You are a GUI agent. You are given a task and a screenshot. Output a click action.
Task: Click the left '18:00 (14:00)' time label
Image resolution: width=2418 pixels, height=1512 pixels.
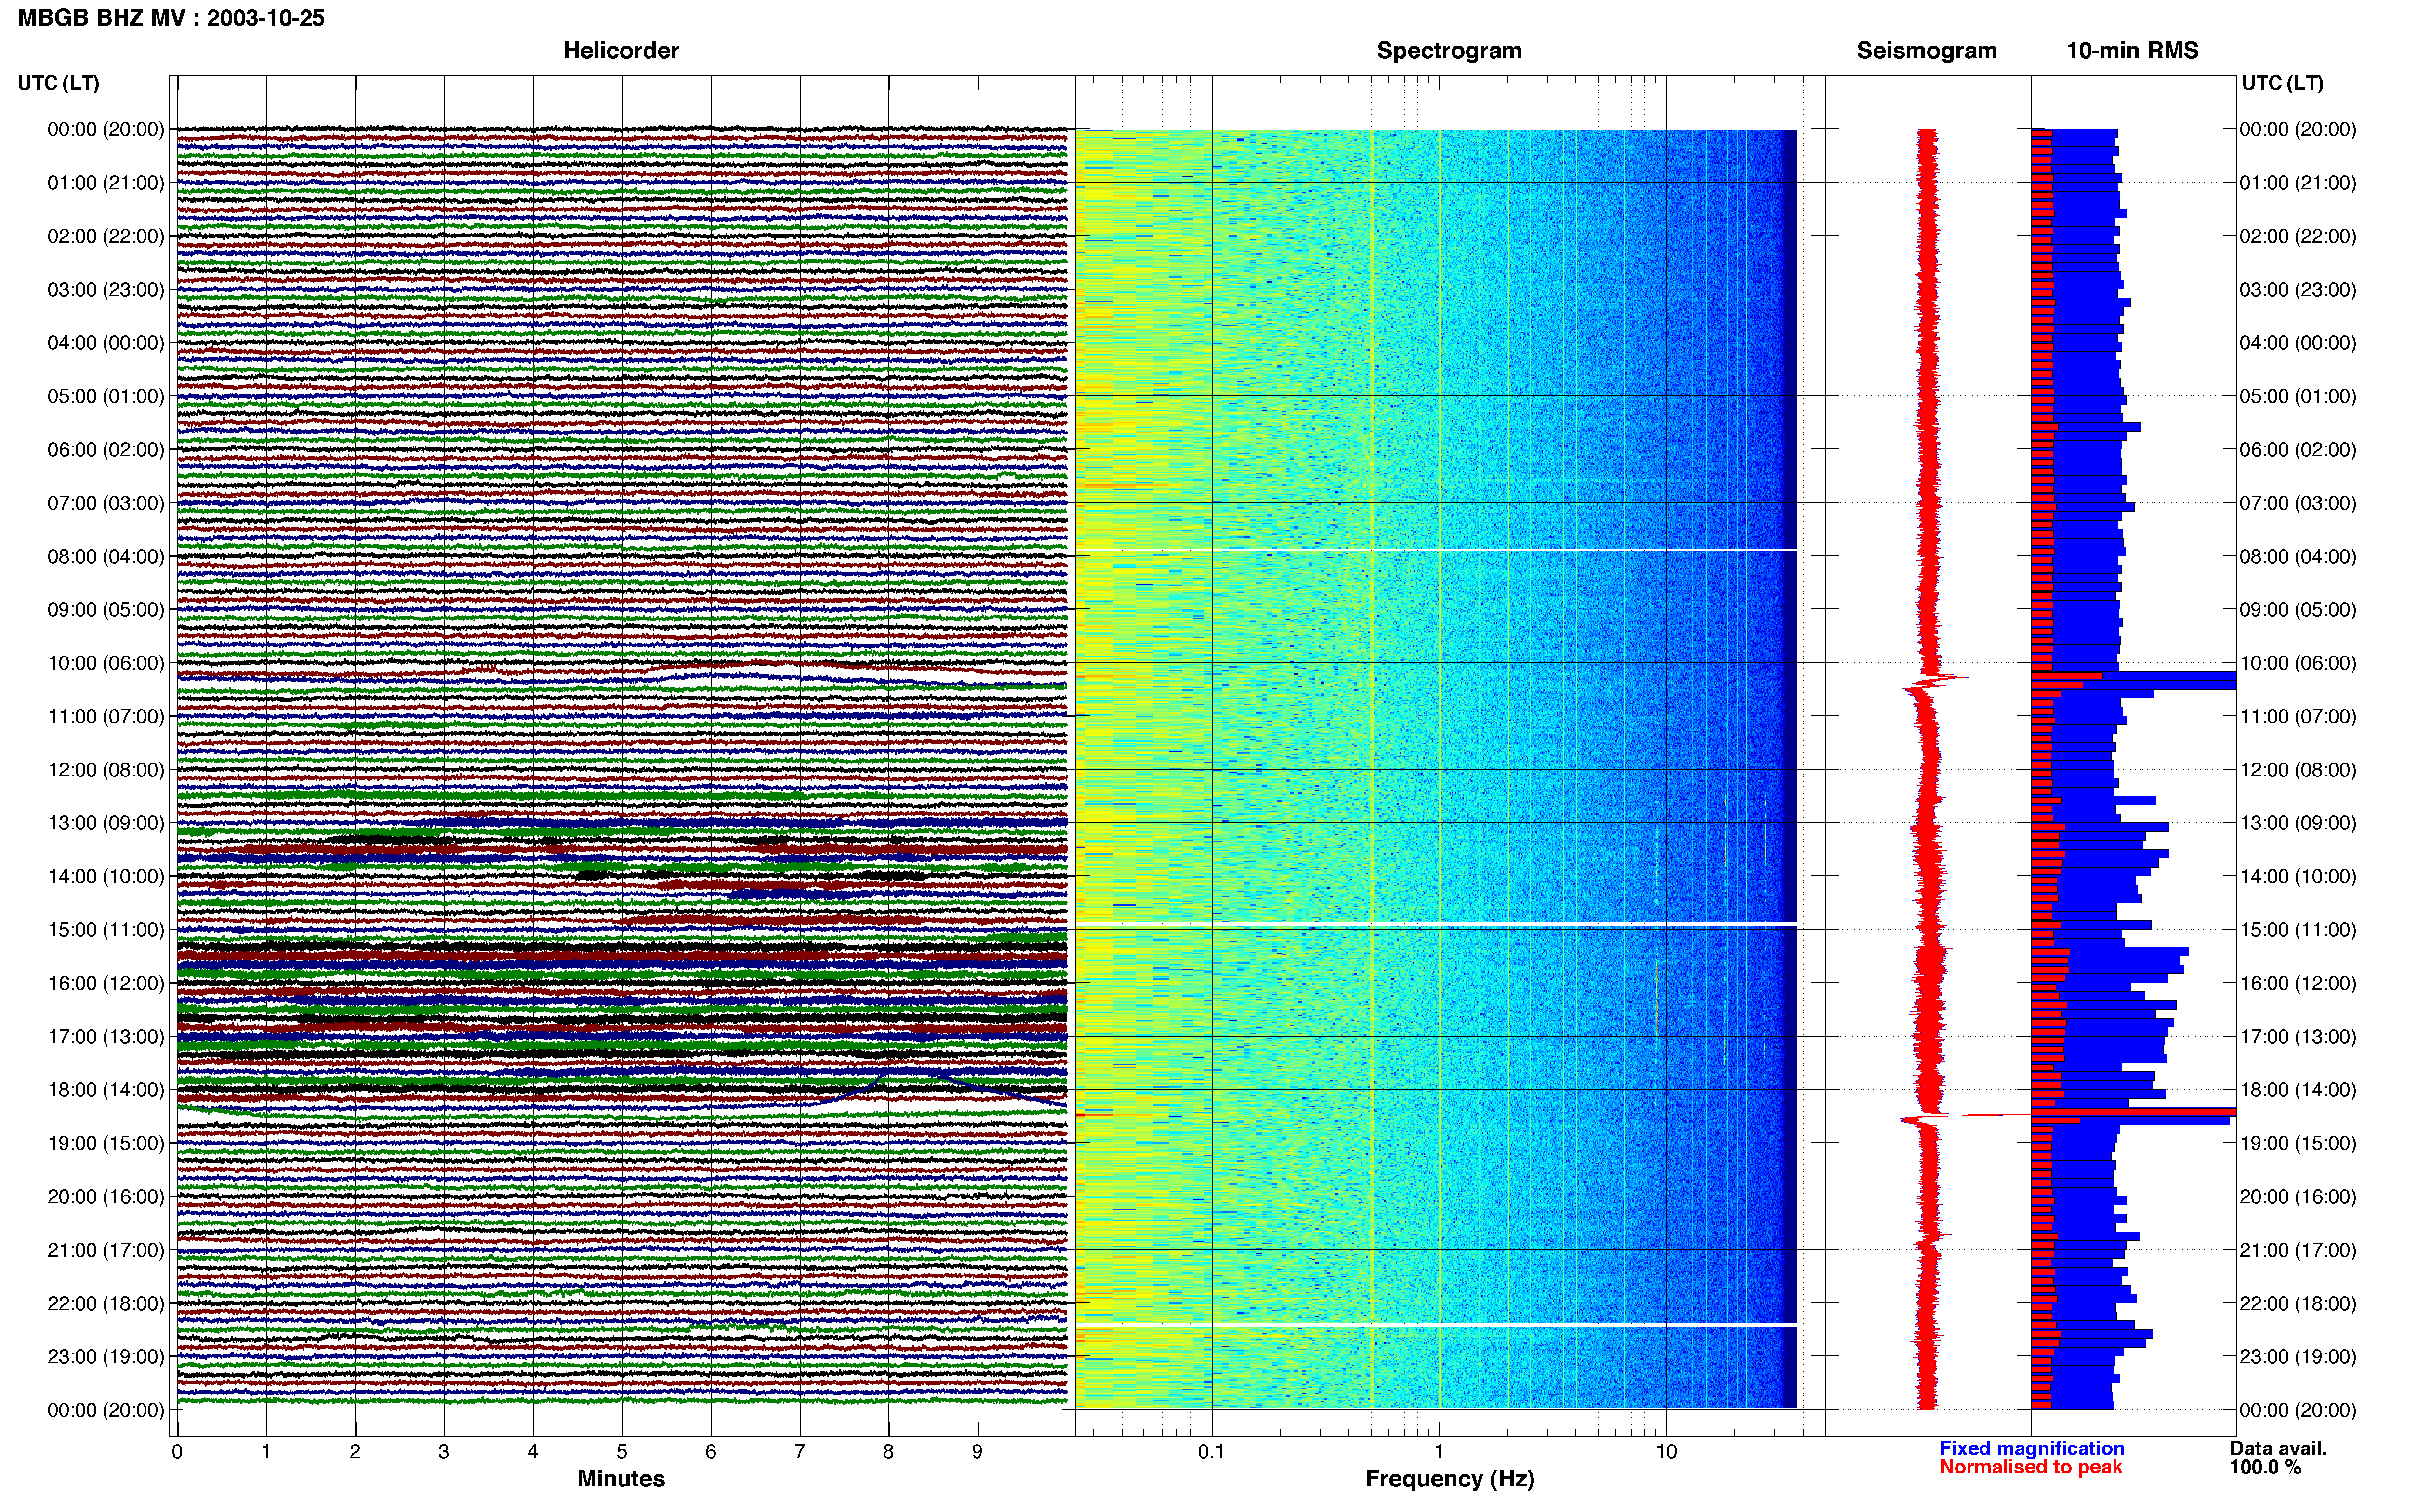106,1090
